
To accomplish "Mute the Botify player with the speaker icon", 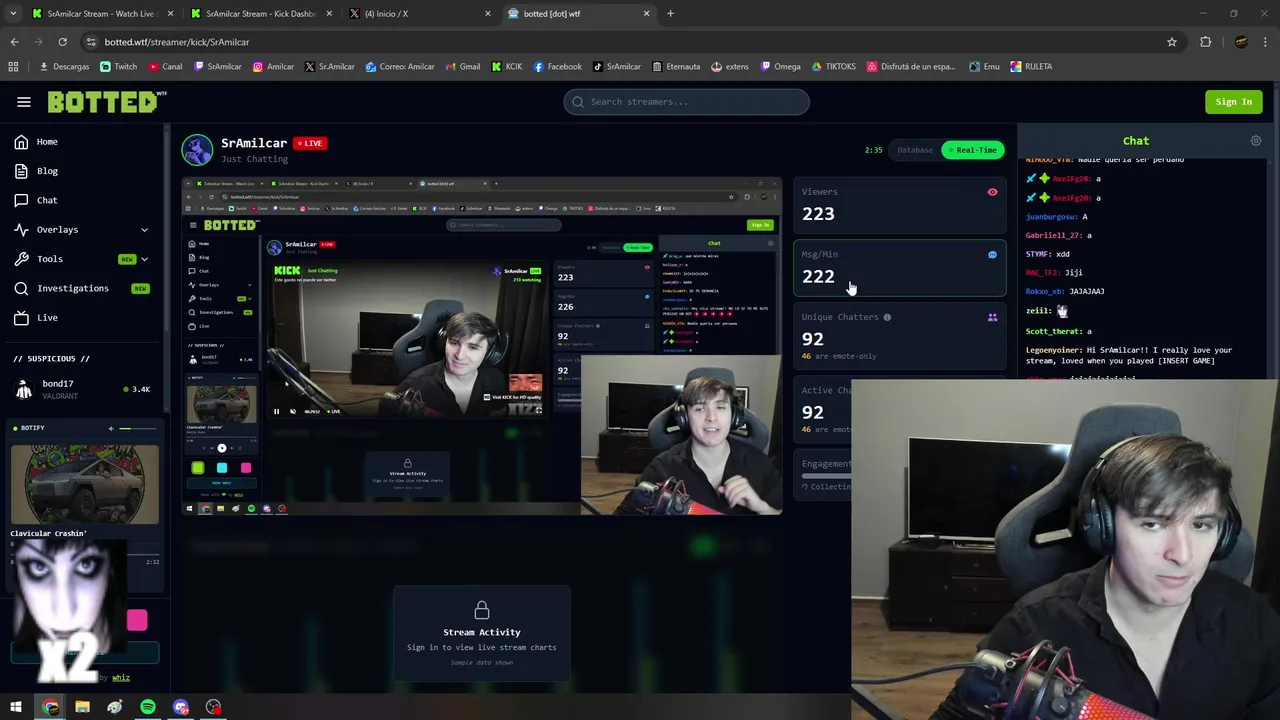I will pyautogui.click(x=111, y=428).
